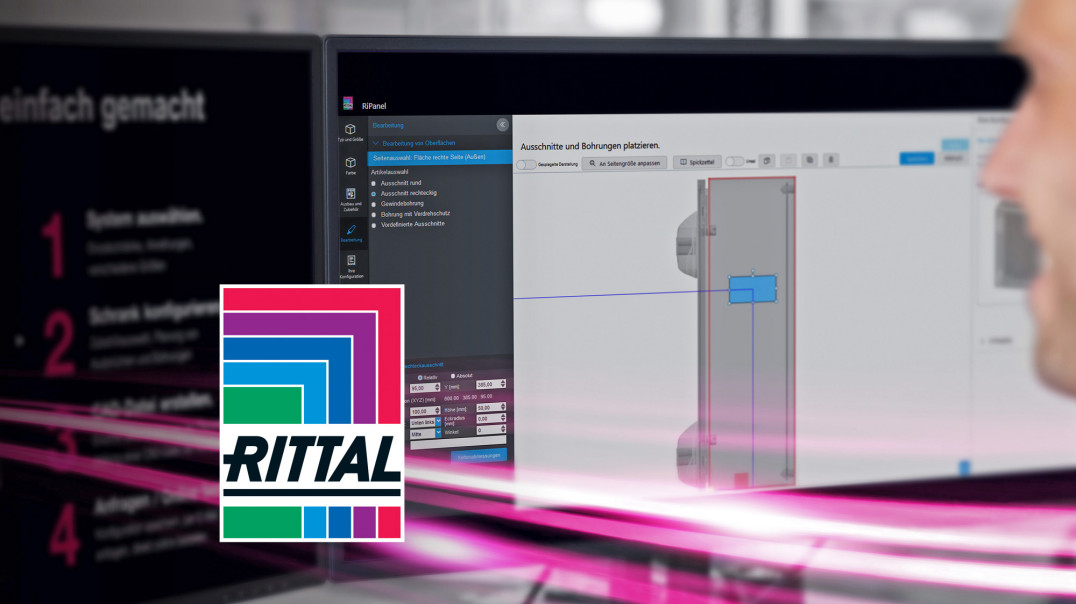Viewport: 1076px width, 604px height.
Task: Open the Unten links reference point dropdown
Action: coord(425,422)
